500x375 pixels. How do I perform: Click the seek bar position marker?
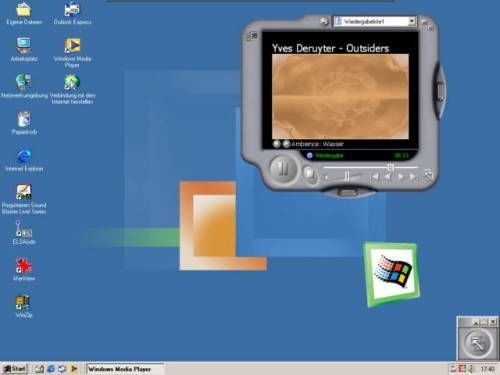pos(390,167)
